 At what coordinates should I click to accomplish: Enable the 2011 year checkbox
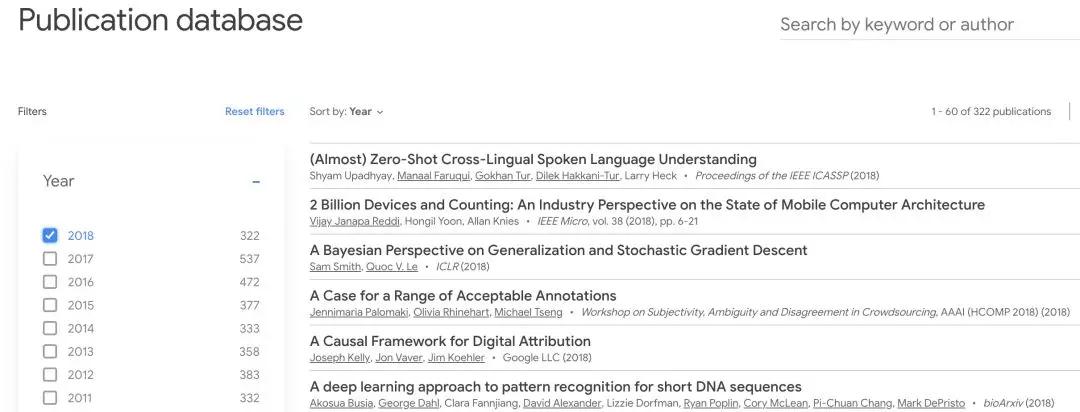(50, 398)
